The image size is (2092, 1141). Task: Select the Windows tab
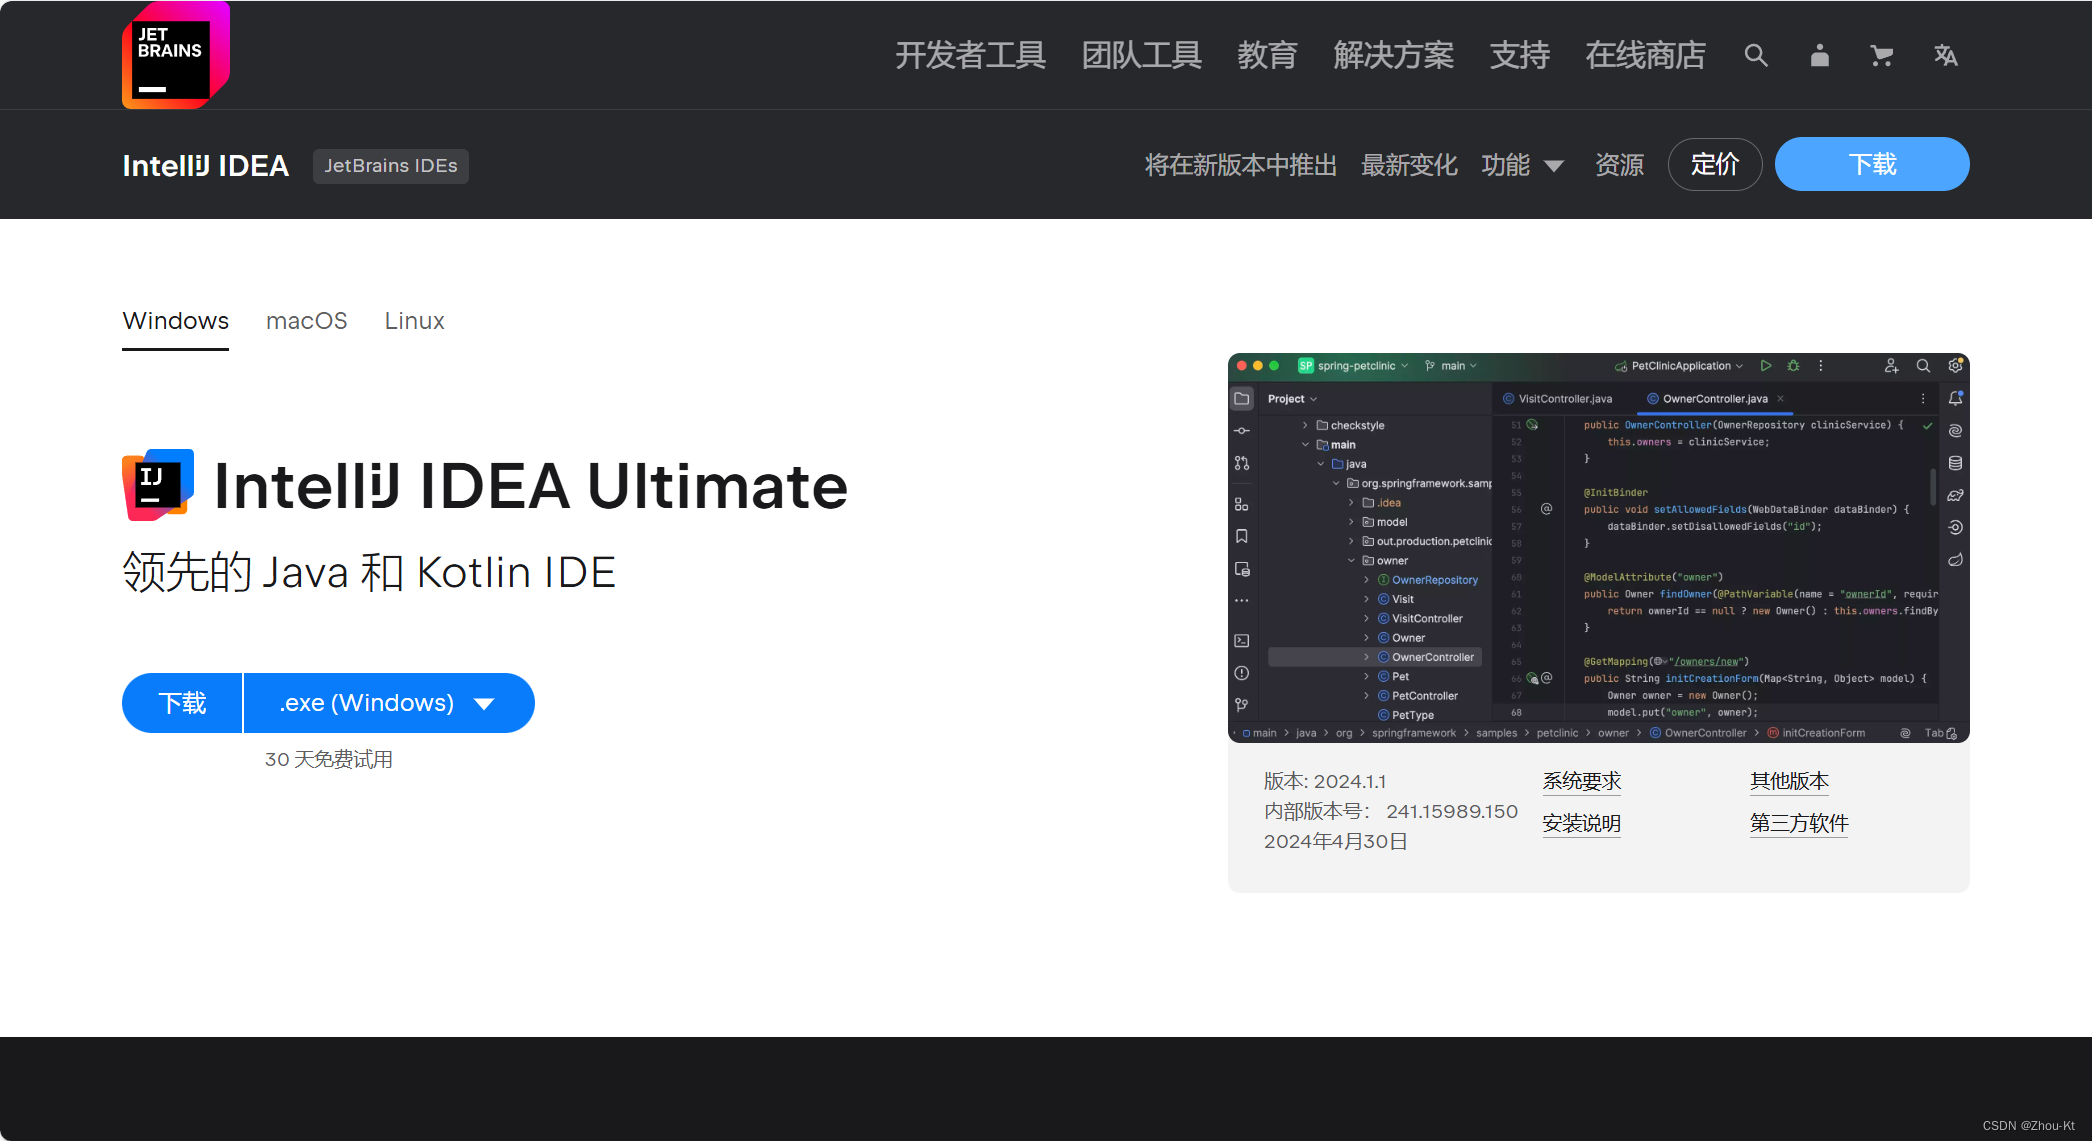175,321
